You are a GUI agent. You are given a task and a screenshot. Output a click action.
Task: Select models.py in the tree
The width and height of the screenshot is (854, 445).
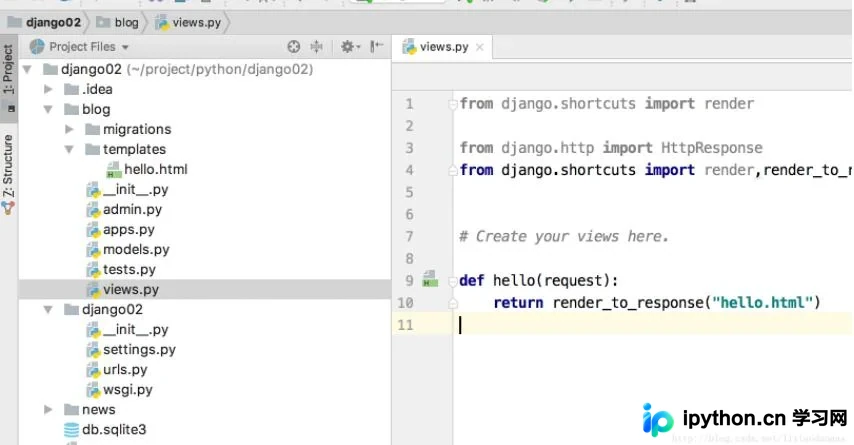pos(136,249)
